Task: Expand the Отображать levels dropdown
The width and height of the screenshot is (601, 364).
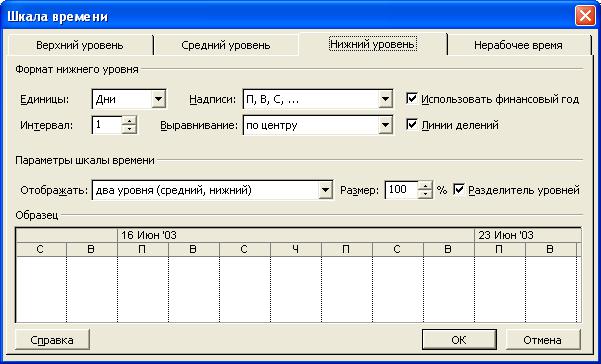Action: [x=325, y=190]
